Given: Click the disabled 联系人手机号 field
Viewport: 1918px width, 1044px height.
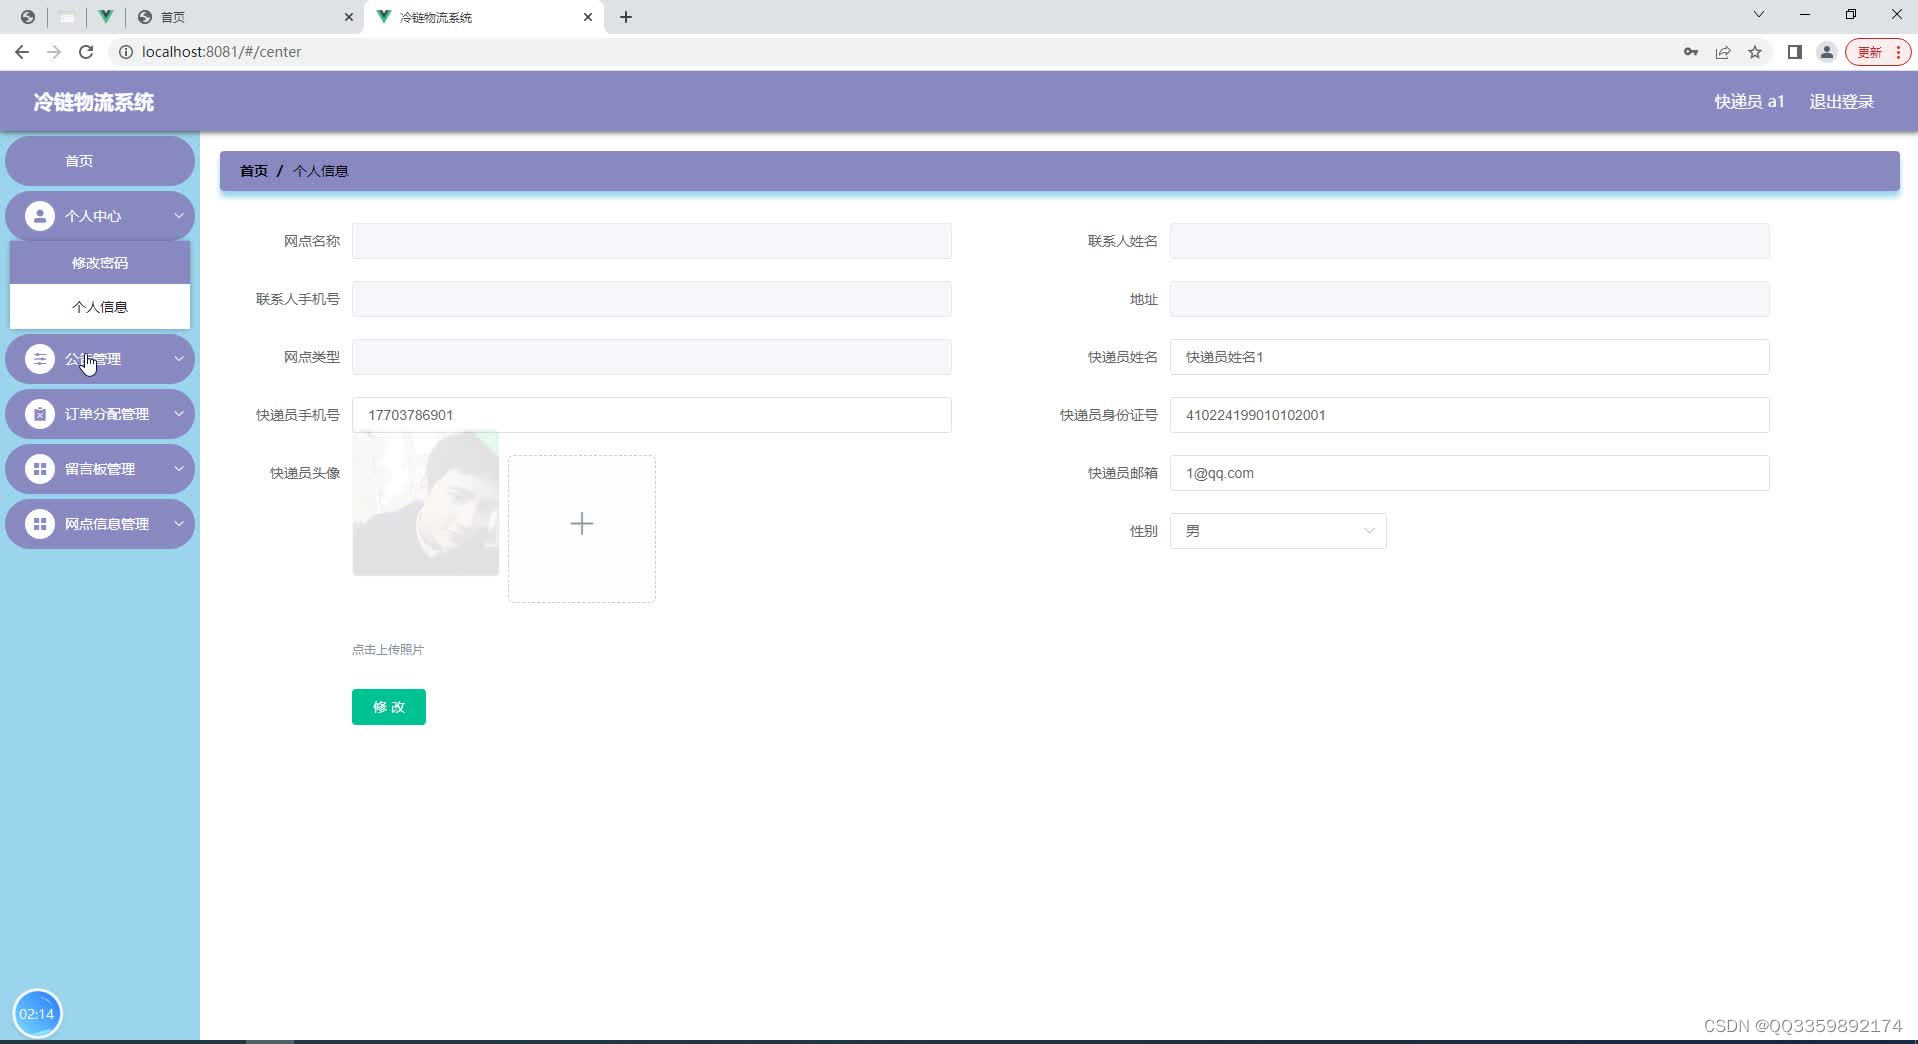Looking at the screenshot, I should click(x=652, y=299).
